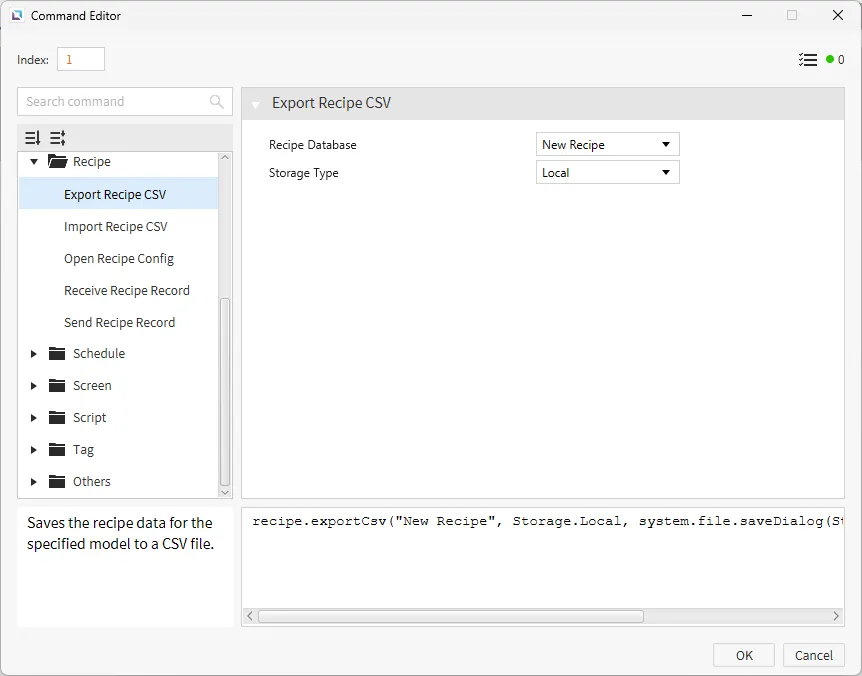Expand the Screen command group
The width and height of the screenshot is (862, 676).
(34, 386)
